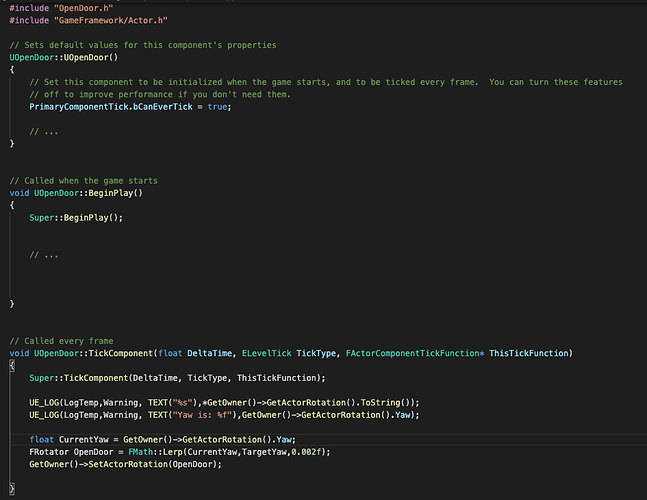Screen dimensions: 647x500
Task: Click the comment "Sets default values for this component's properties"
Action: click(x=143, y=45)
